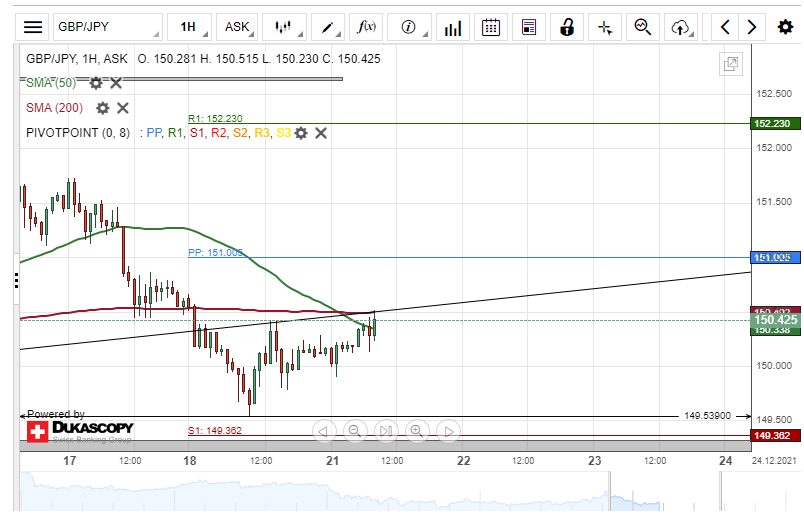Screen dimensions: 804x521
Task: Click the 24.12.2021 date label
Action: click(x=774, y=460)
